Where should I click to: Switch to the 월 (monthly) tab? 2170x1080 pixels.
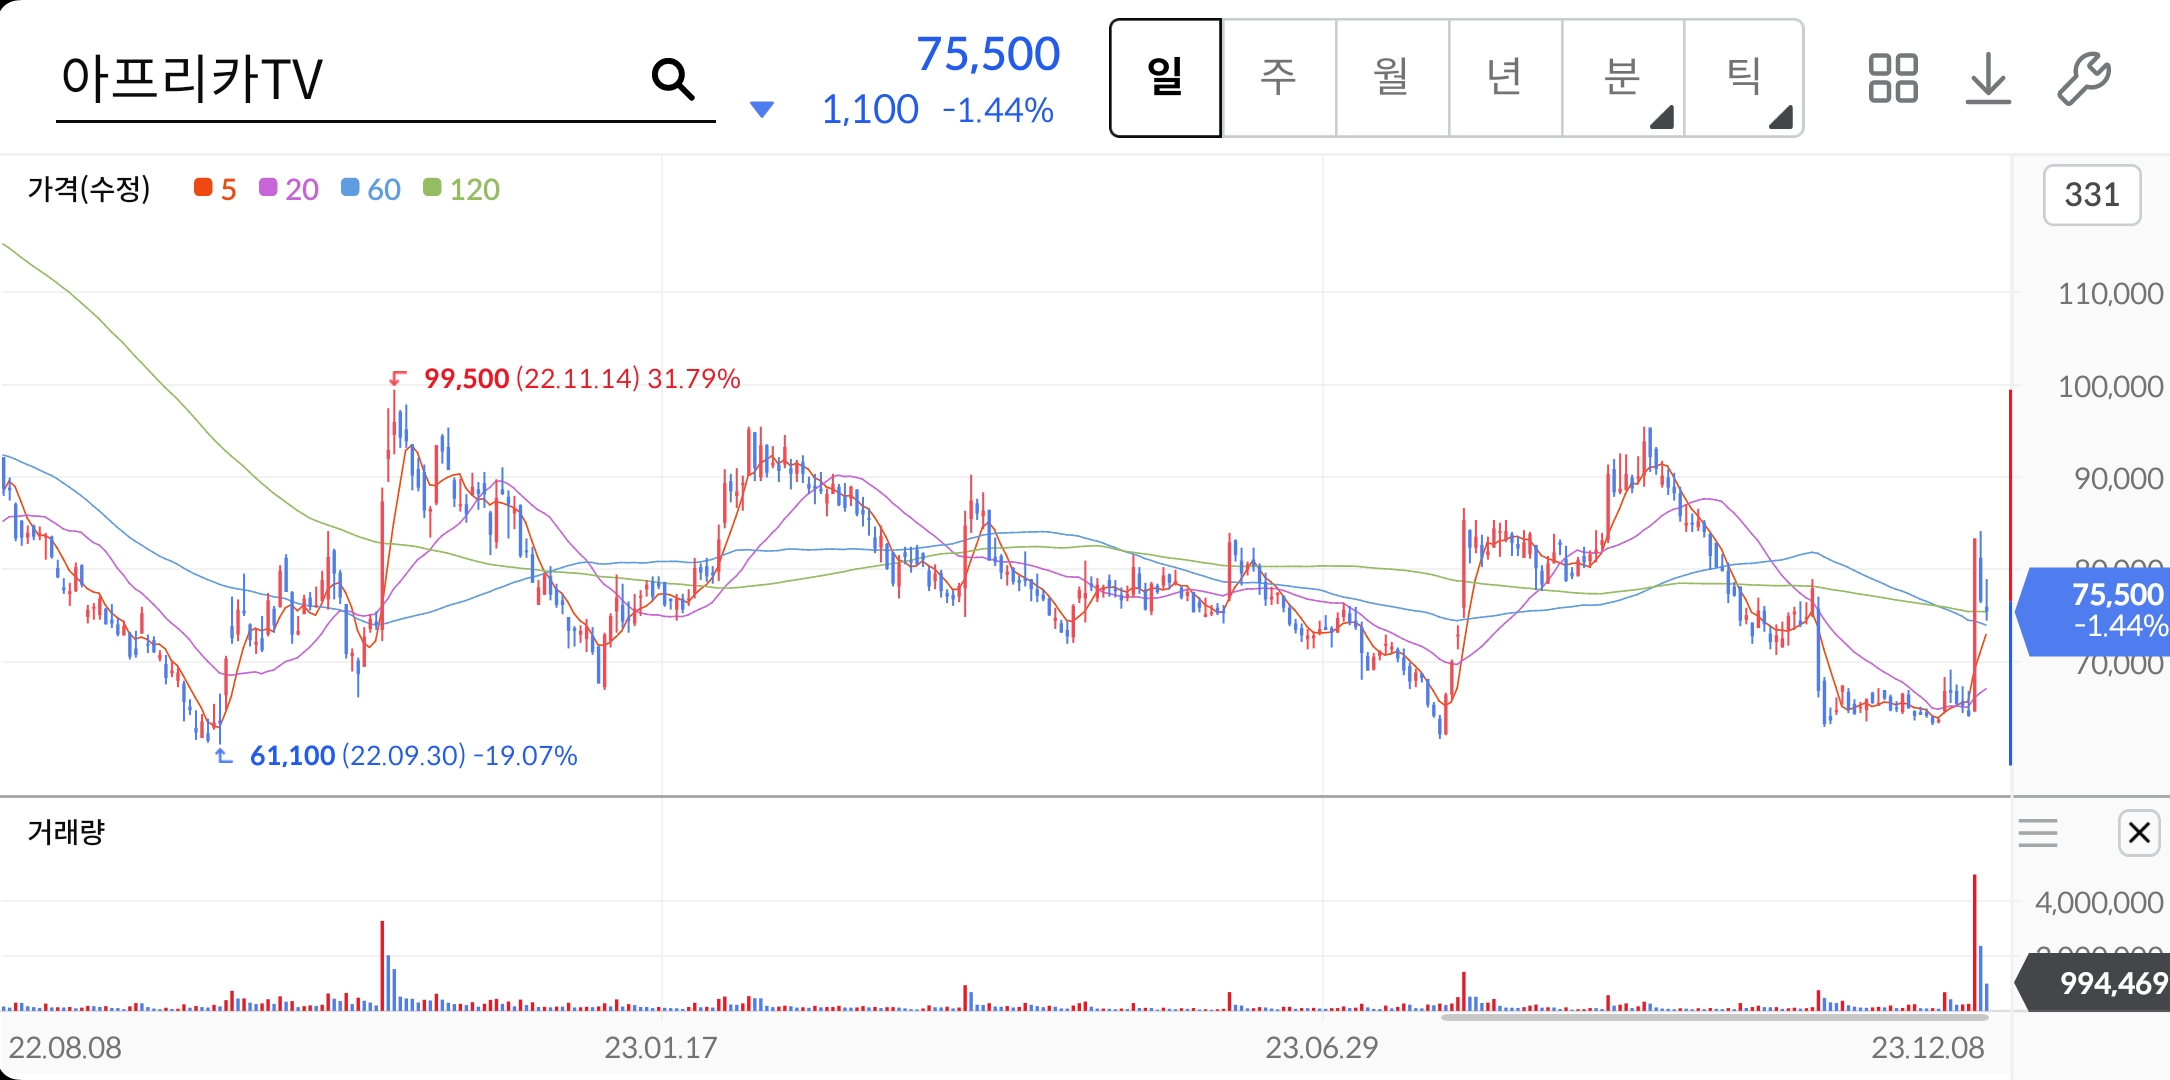1391,78
